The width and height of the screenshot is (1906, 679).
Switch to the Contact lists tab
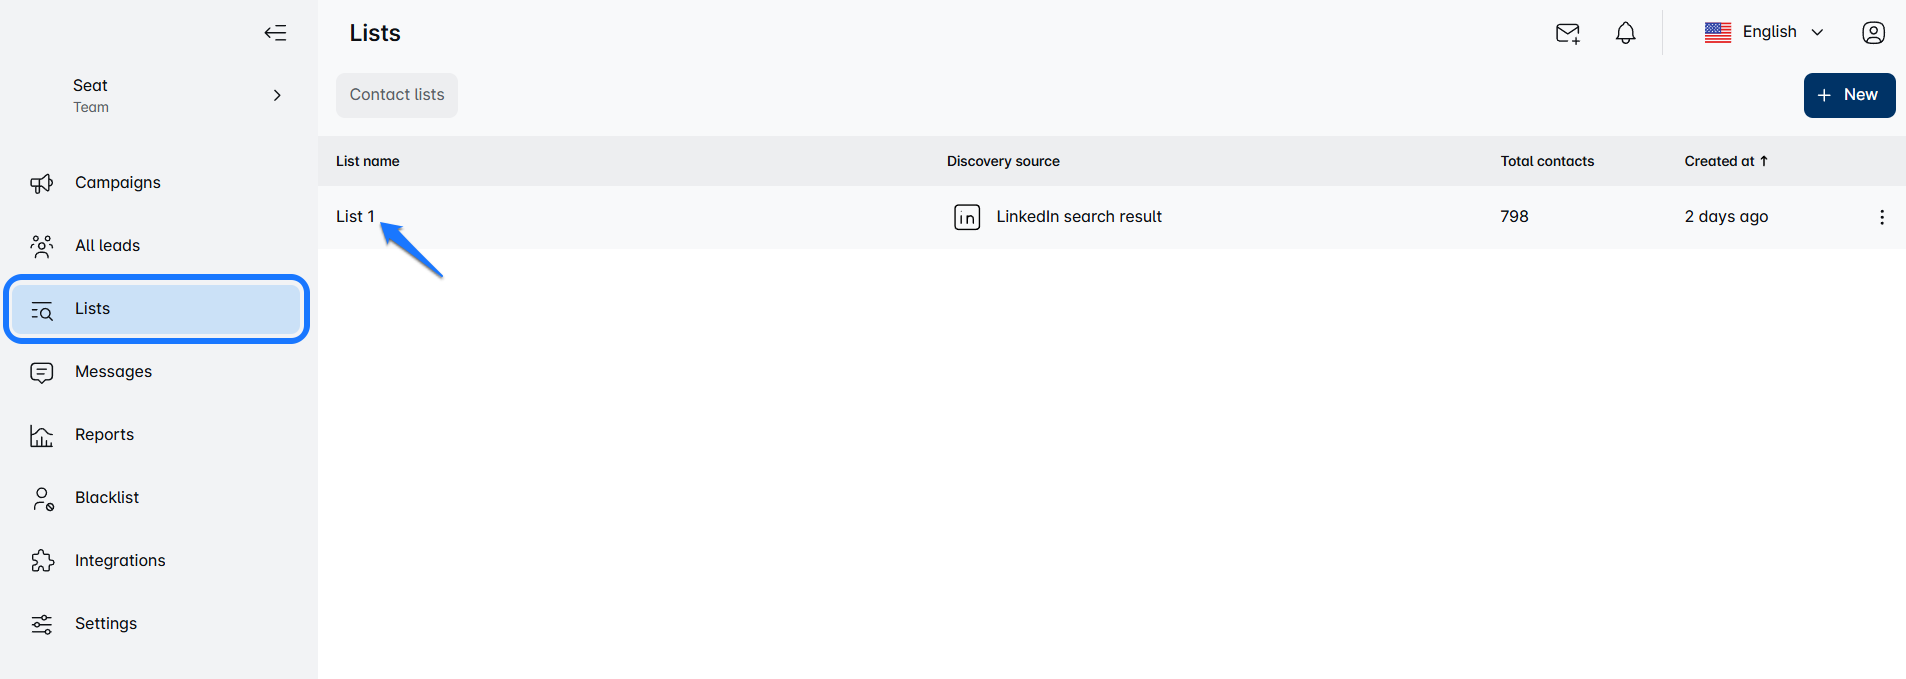(397, 95)
